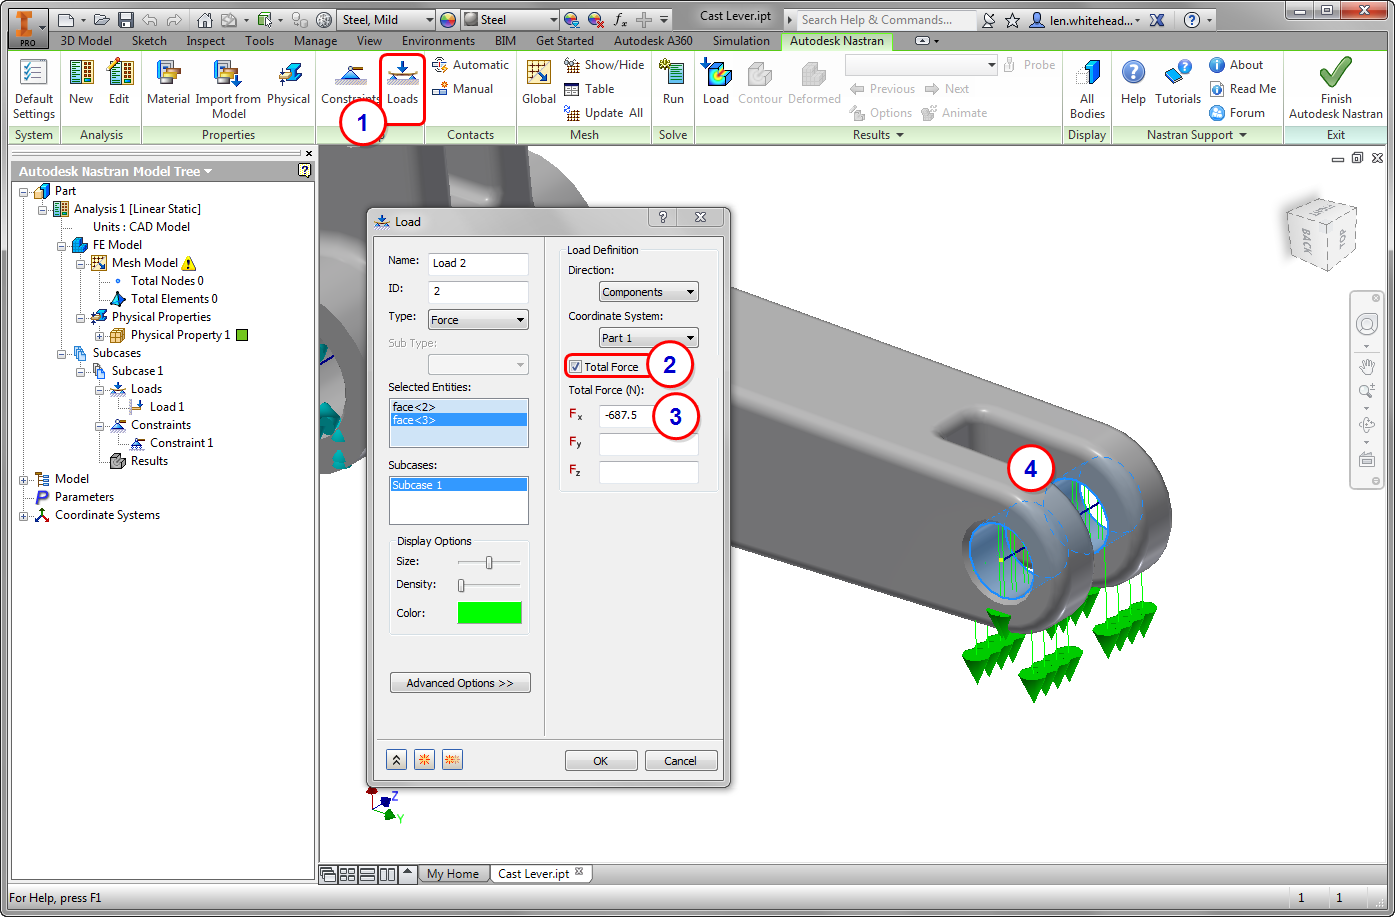
Task: Toggle All Bodies display
Action: pos(1087,88)
